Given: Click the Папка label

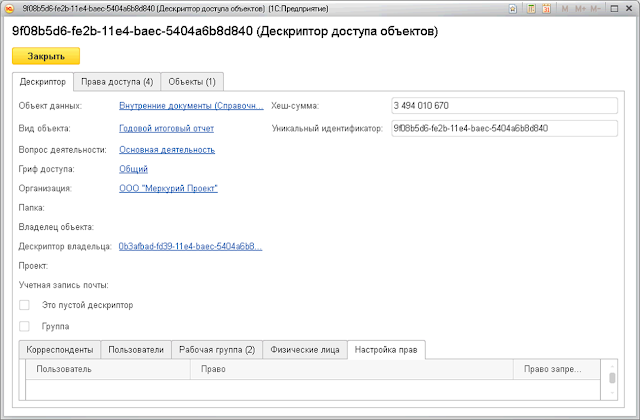Looking at the screenshot, I should (31, 208).
